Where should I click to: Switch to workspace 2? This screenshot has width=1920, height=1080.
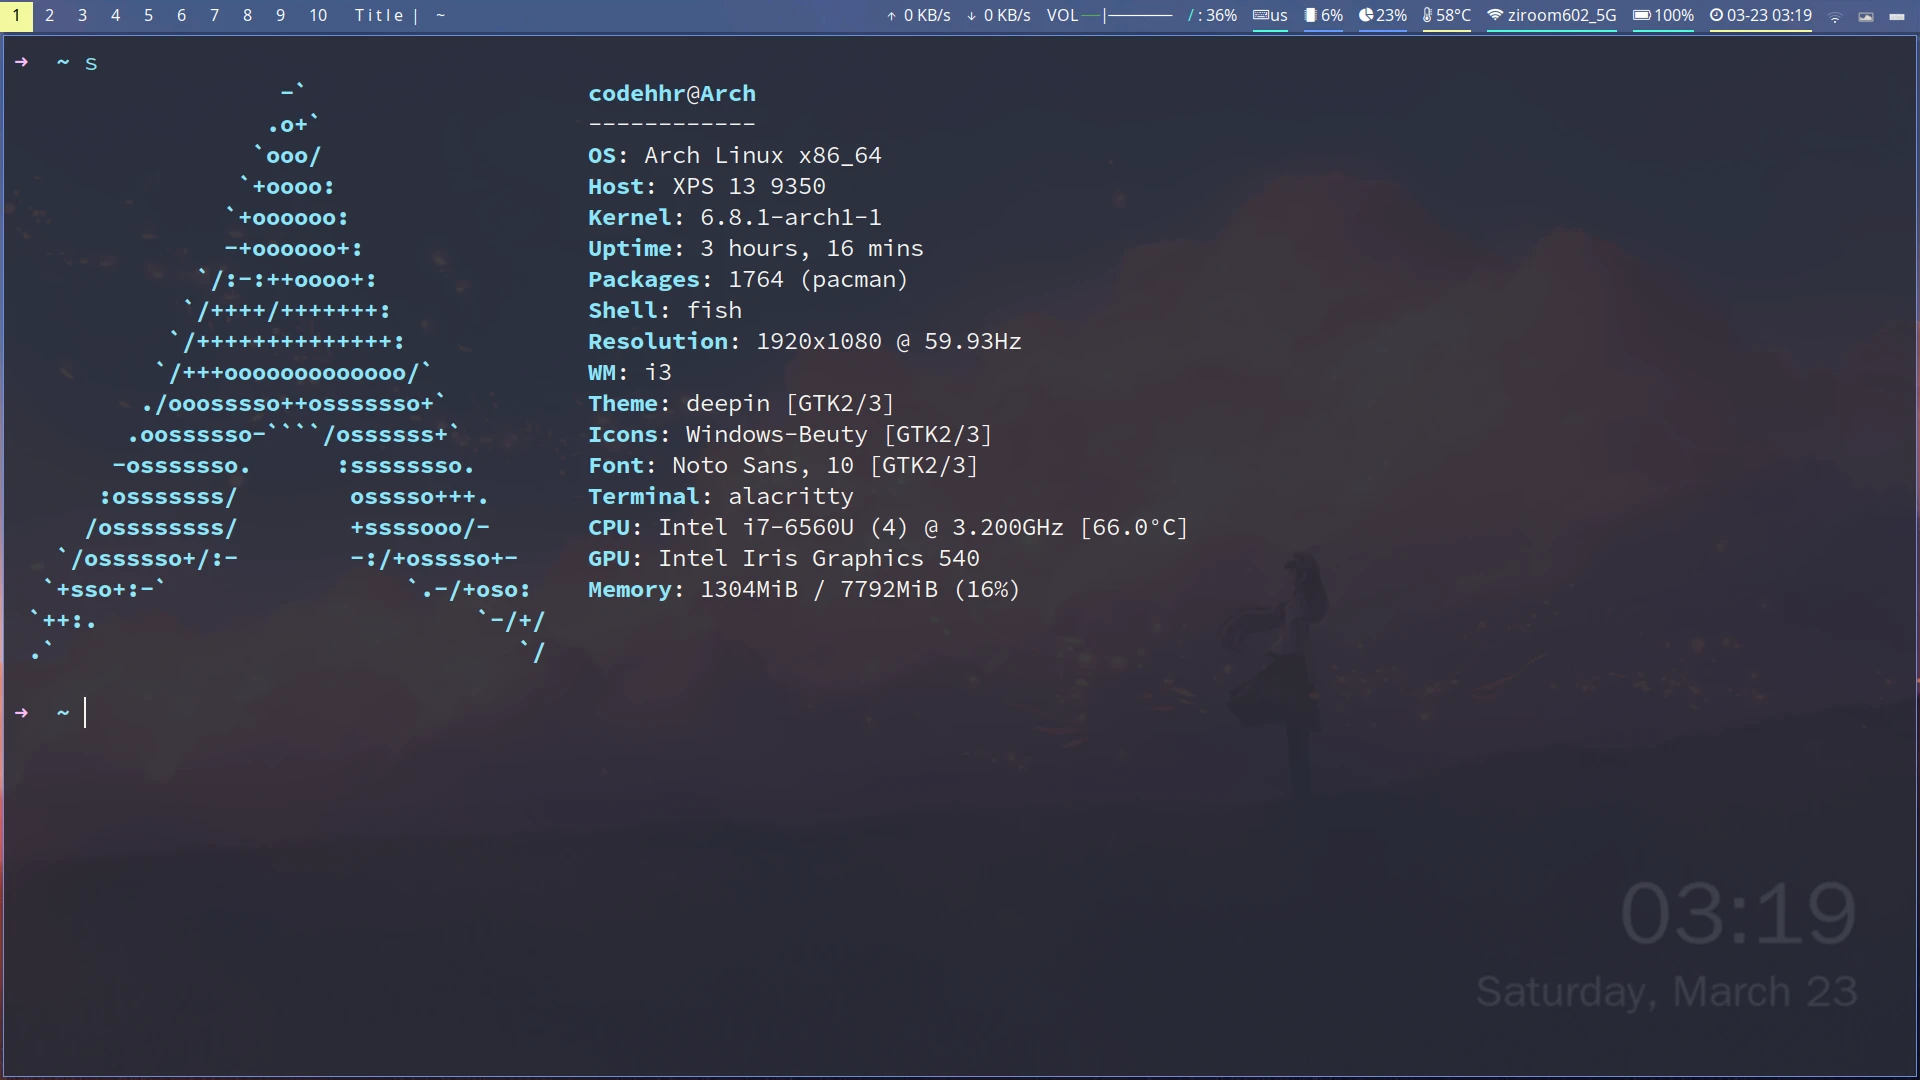tap(49, 15)
